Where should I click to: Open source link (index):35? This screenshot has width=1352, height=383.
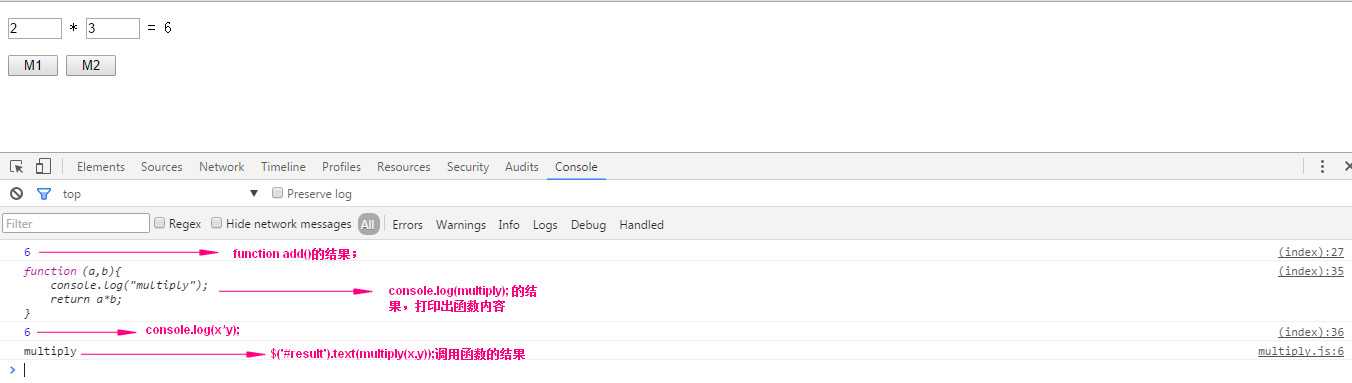pos(1311,271)
